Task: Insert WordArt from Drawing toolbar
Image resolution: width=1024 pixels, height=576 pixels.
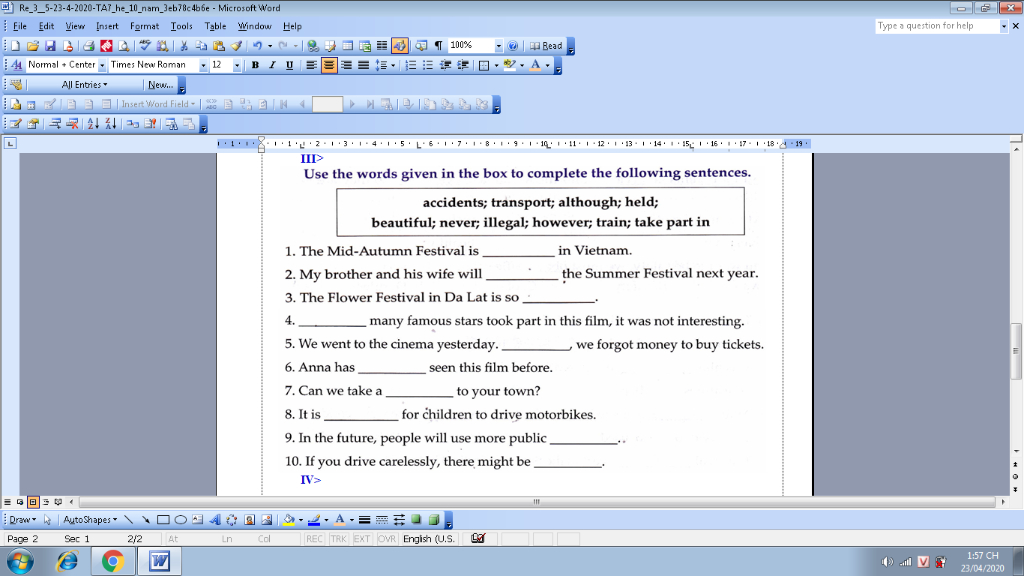Action: tap(215, 520)
